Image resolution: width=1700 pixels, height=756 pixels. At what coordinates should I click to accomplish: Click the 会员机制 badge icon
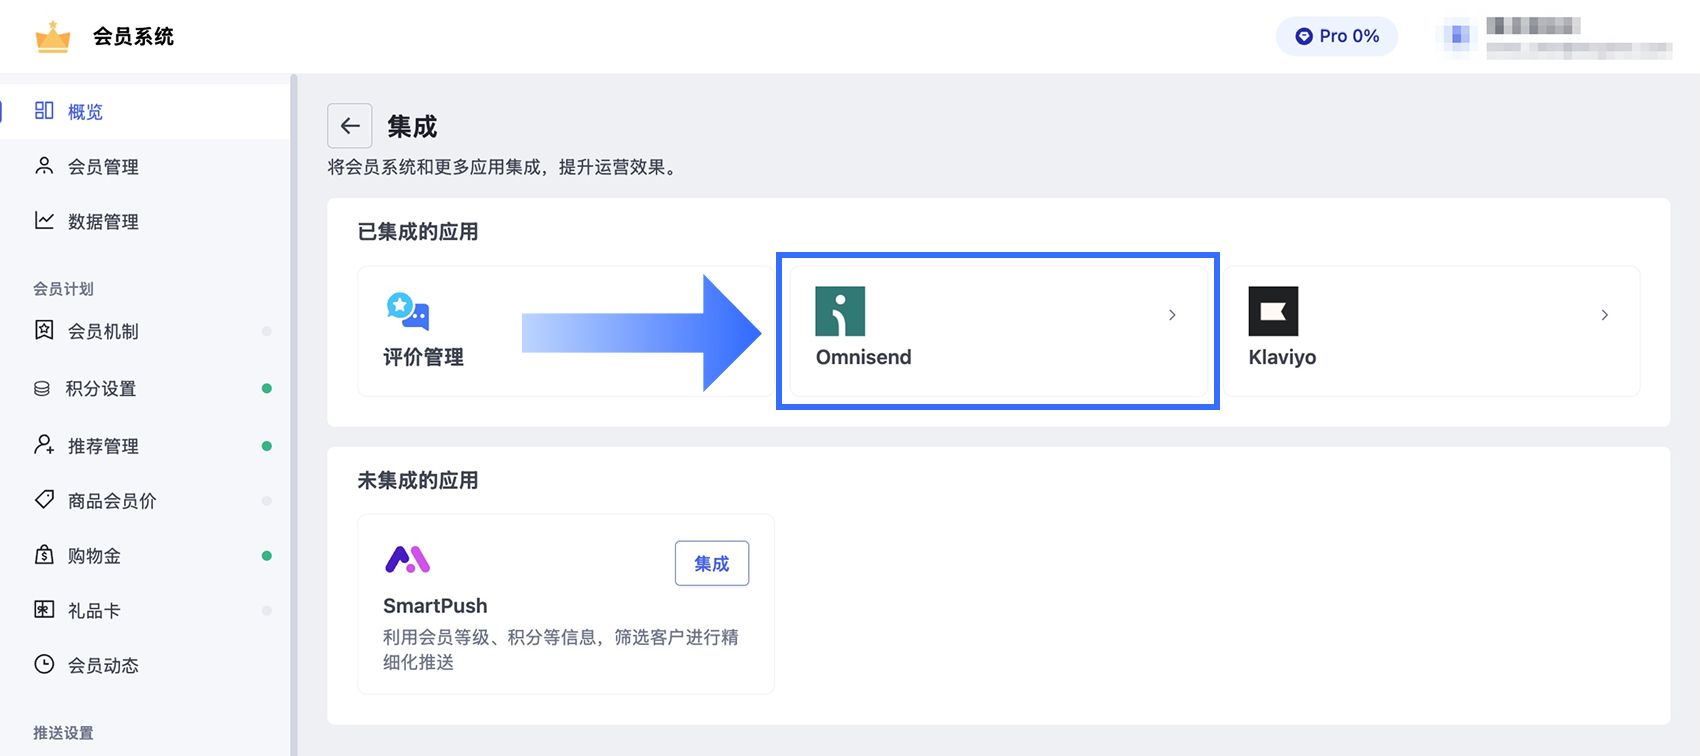44,330
